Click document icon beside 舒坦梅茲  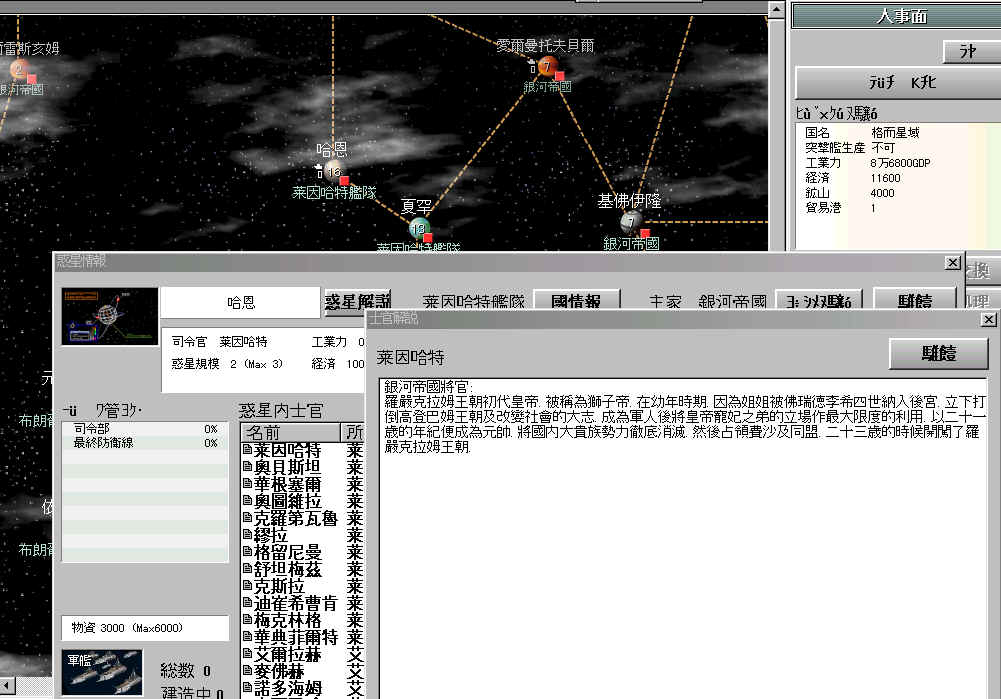pos(247,567)
